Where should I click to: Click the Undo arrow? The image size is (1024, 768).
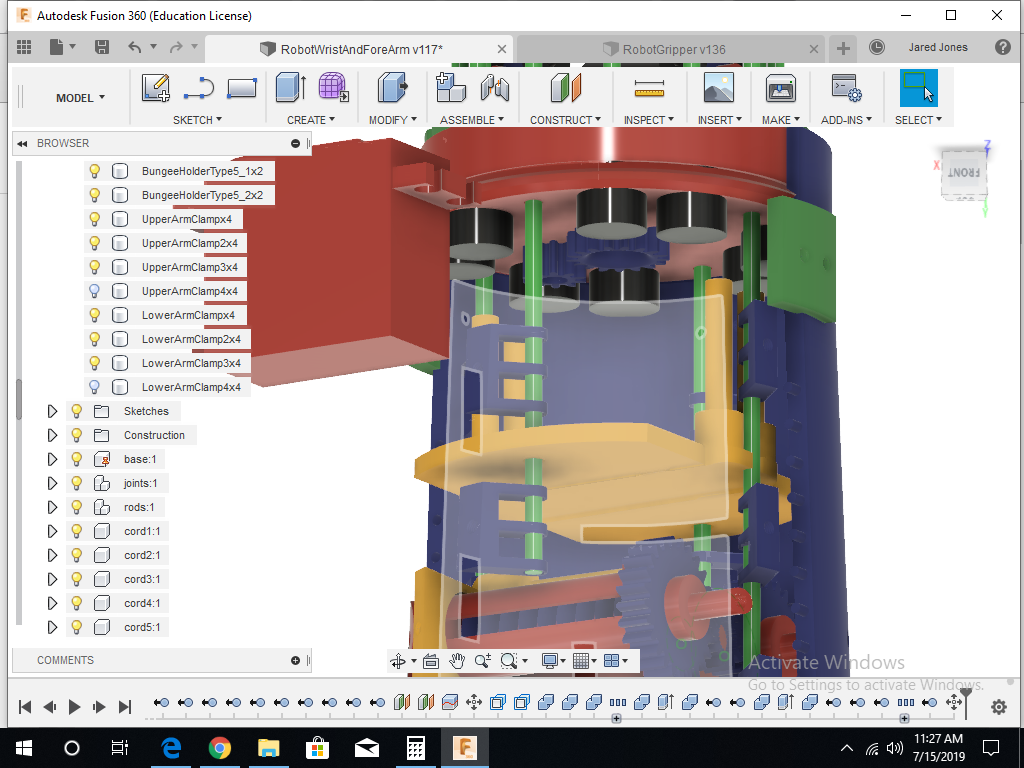(135, 47)
